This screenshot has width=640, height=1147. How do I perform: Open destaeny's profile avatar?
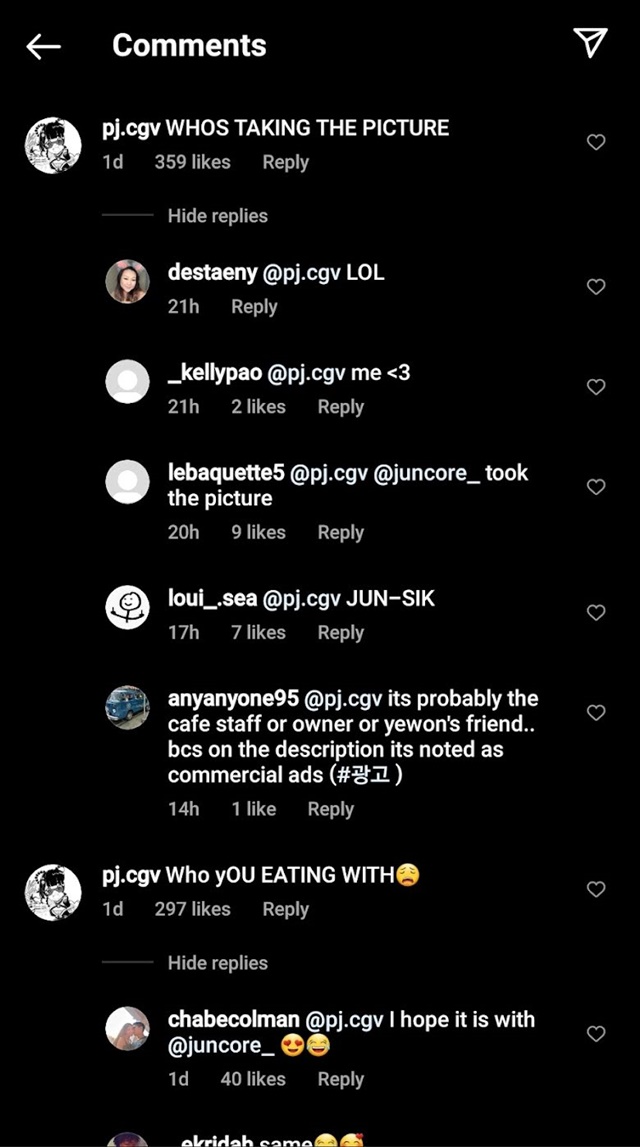(127, 281)
